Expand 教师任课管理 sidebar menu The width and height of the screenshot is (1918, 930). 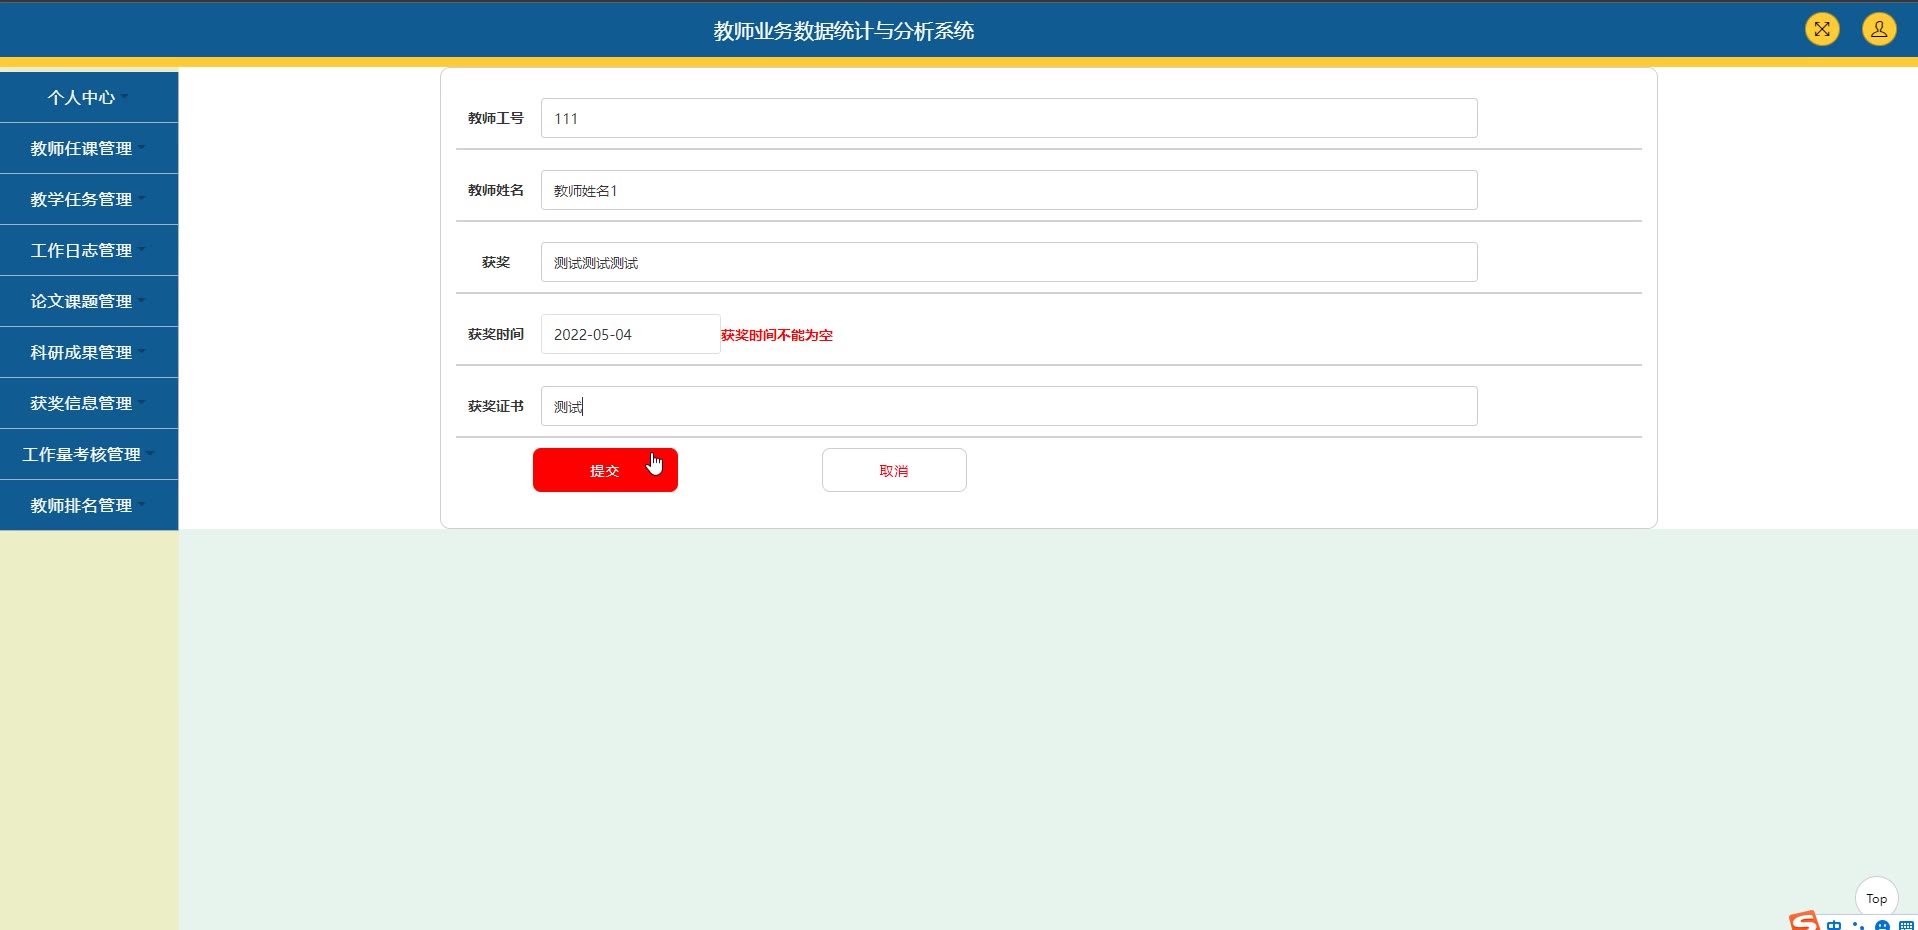click(x=89, y=148)
